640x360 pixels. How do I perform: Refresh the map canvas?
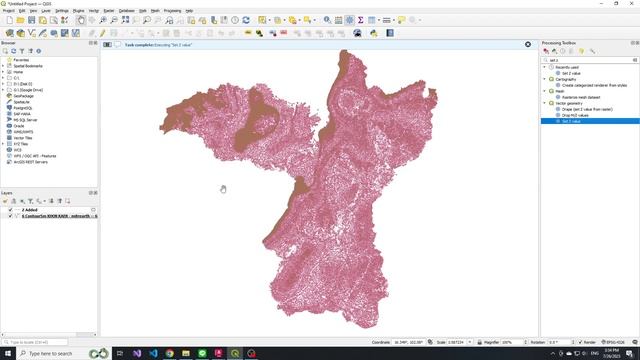pos(246,20)
